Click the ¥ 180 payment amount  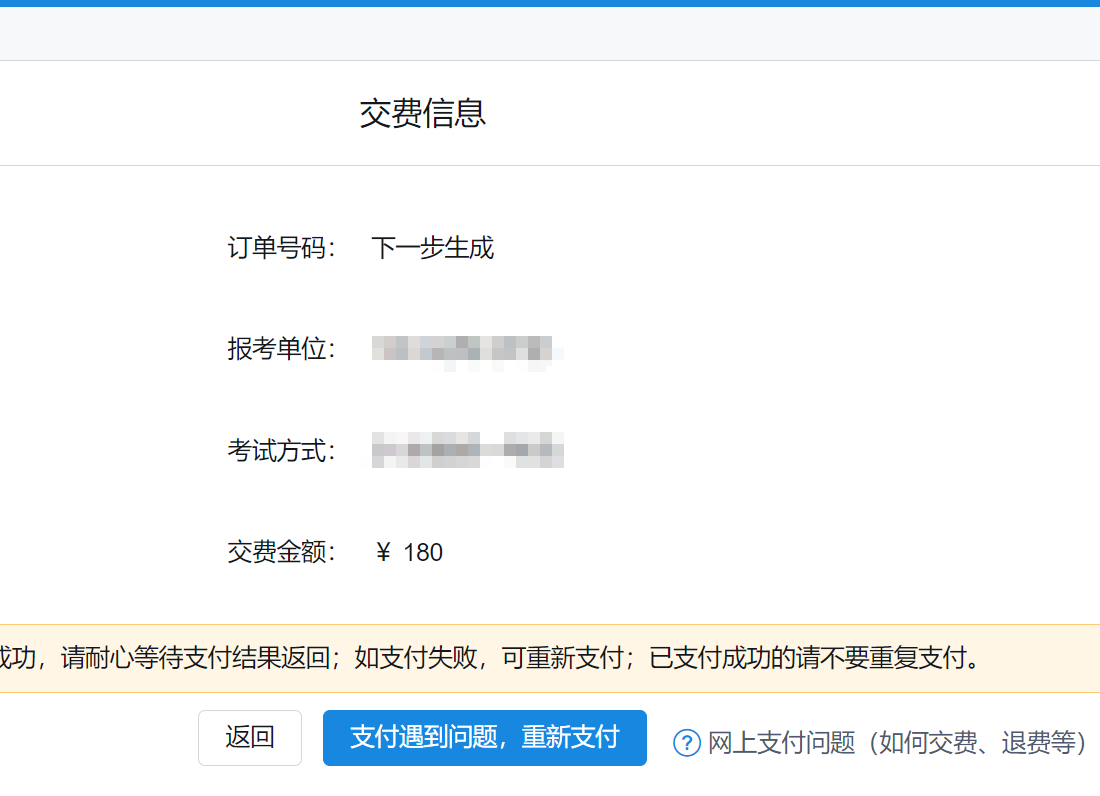point(409,552)
